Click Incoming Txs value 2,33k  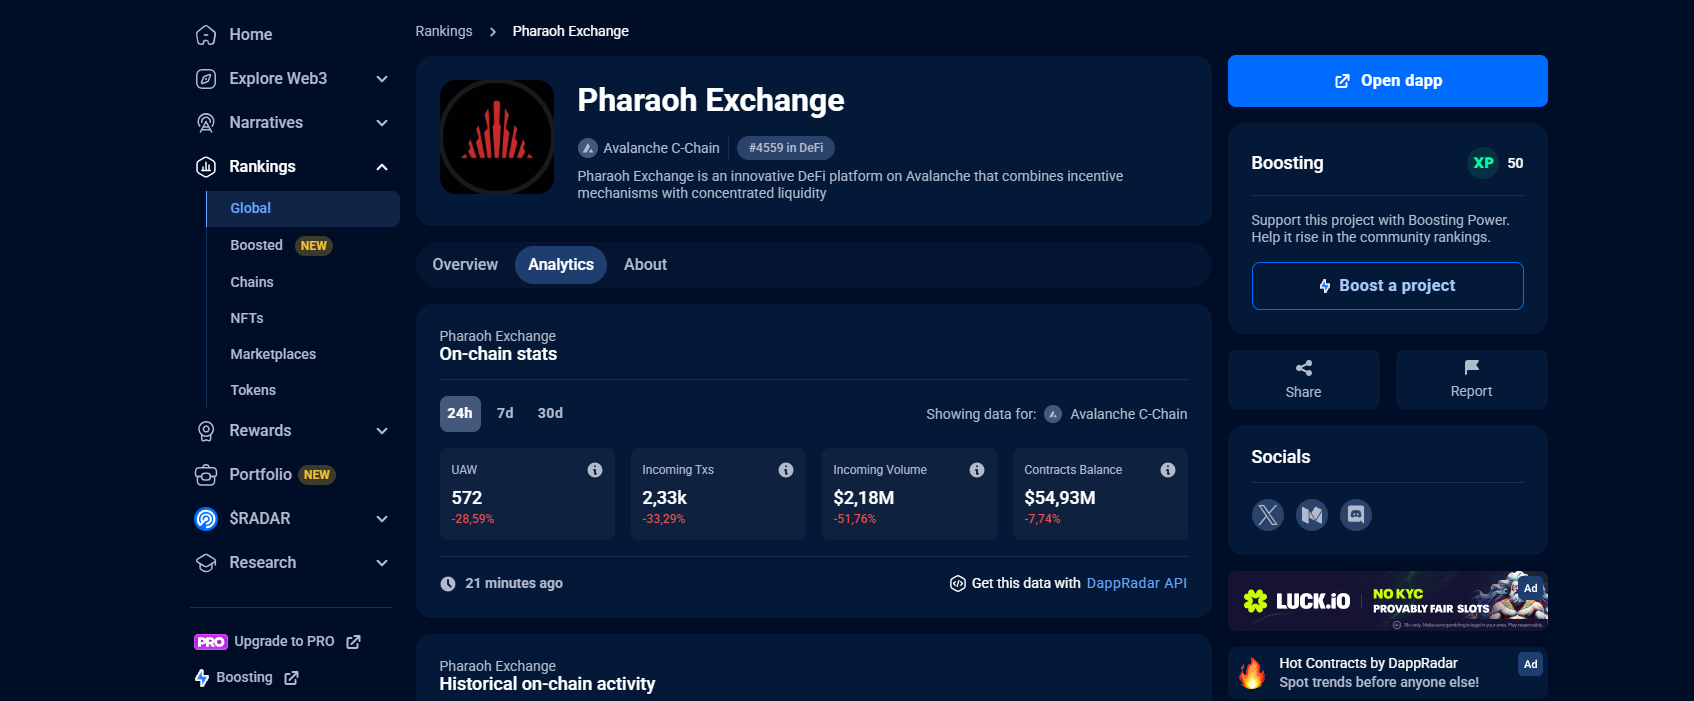[665, 498]
